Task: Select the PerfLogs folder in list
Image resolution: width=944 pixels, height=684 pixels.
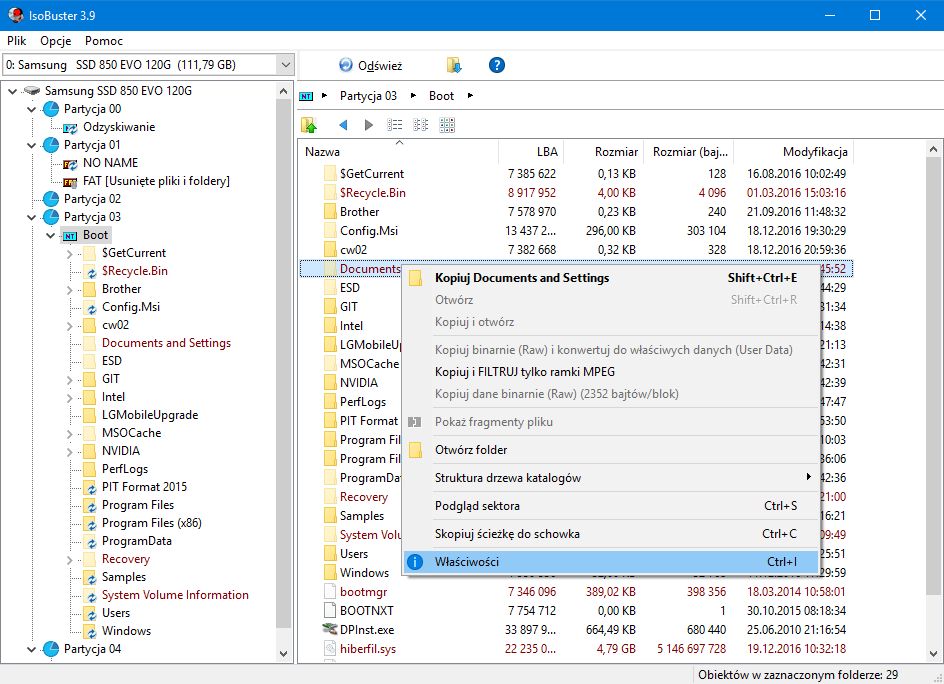Action: (362, 402)
